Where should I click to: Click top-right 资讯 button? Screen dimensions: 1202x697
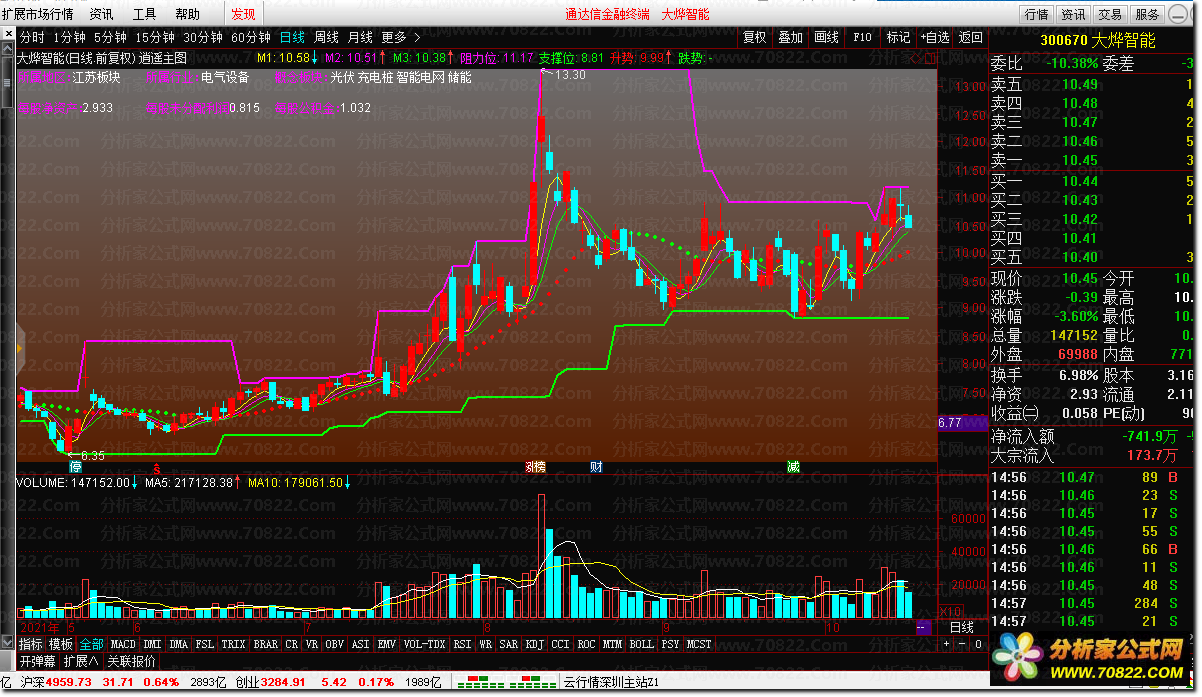click(x=1073, y=14)
